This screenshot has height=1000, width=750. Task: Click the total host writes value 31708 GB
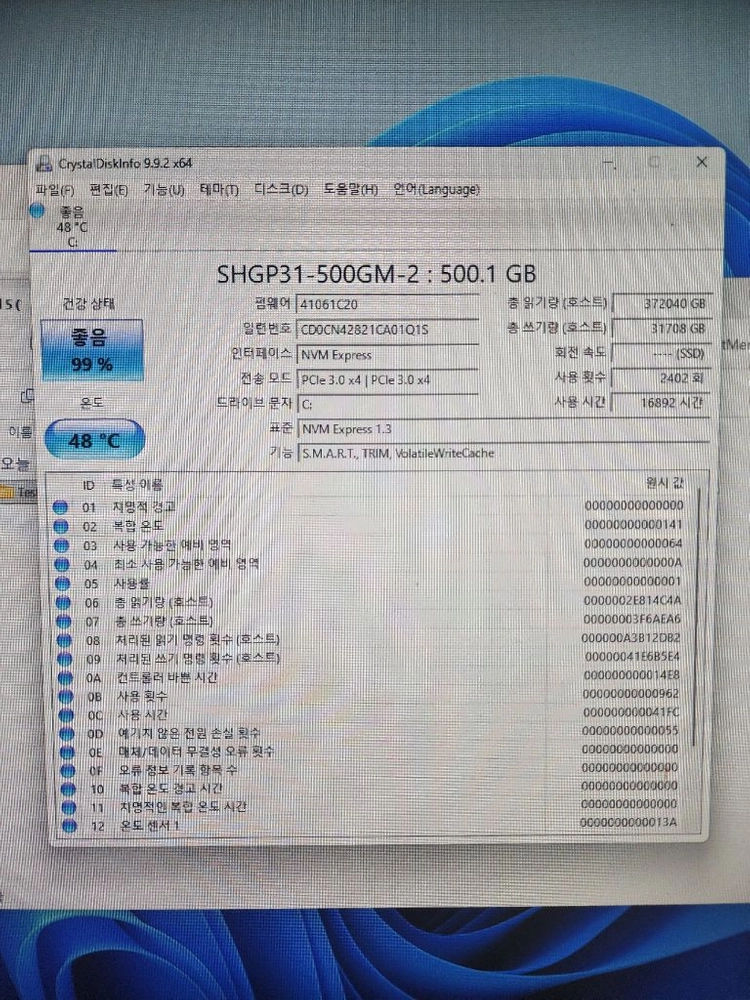coord(662,328)
